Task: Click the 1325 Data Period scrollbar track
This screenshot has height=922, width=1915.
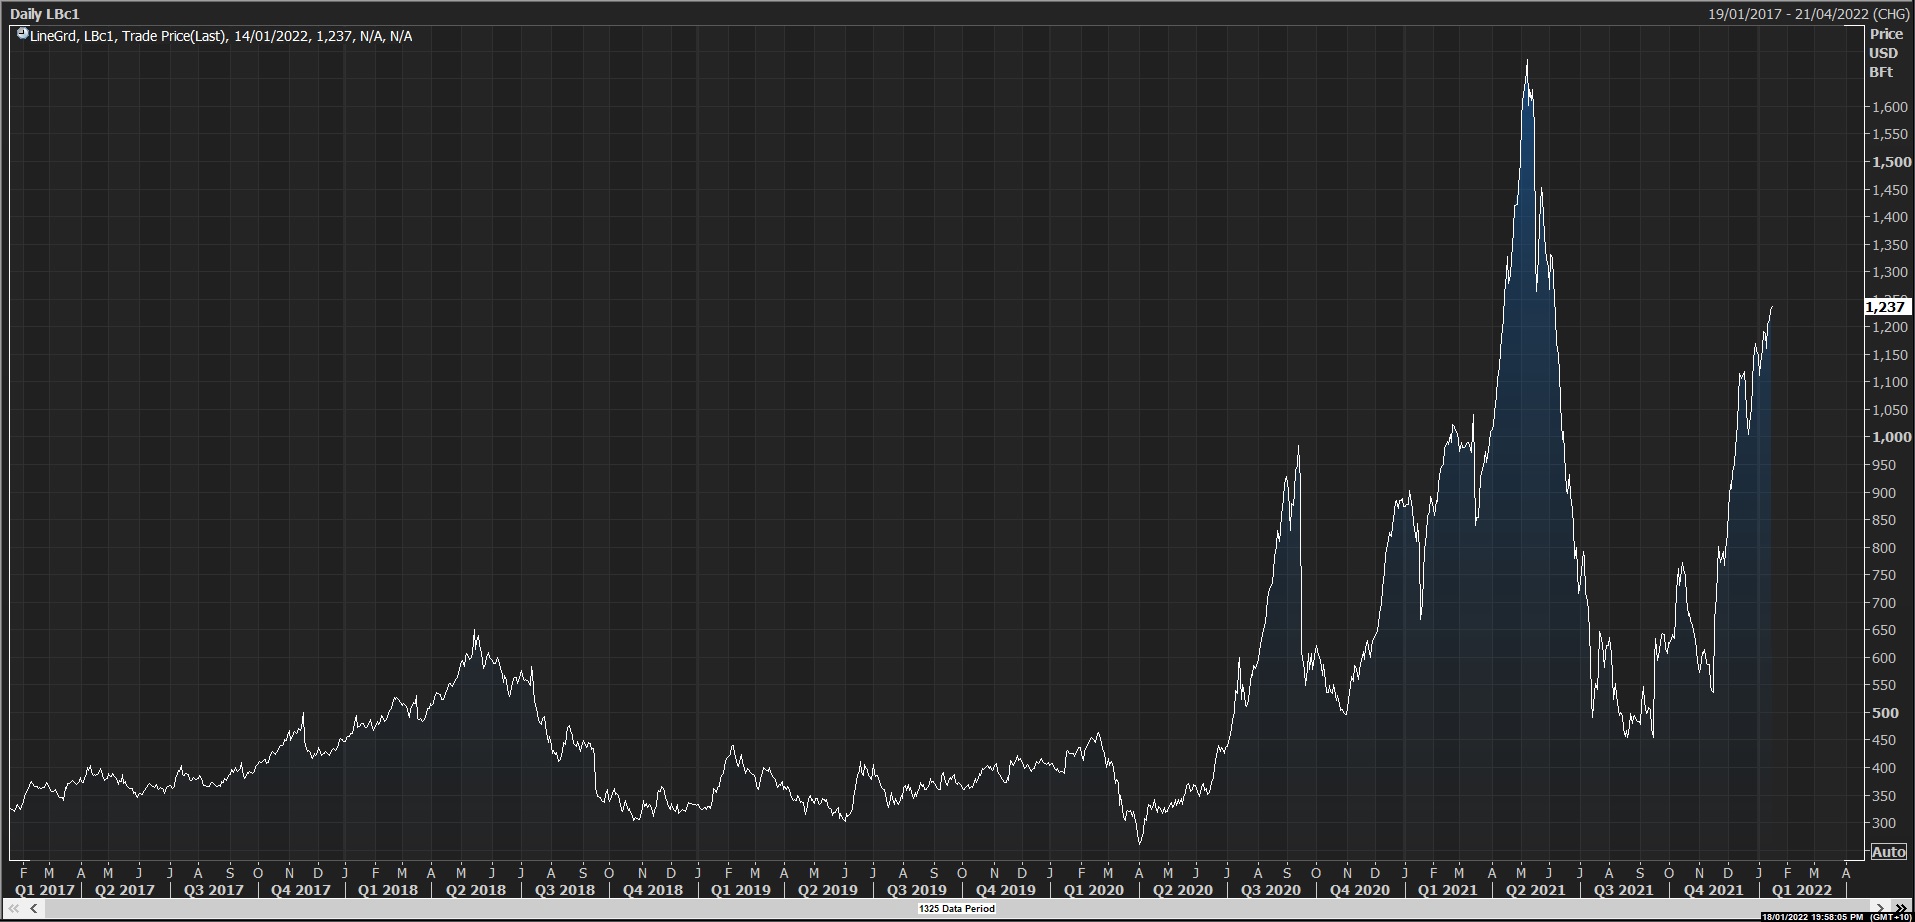Action: (x=957, y=908)
